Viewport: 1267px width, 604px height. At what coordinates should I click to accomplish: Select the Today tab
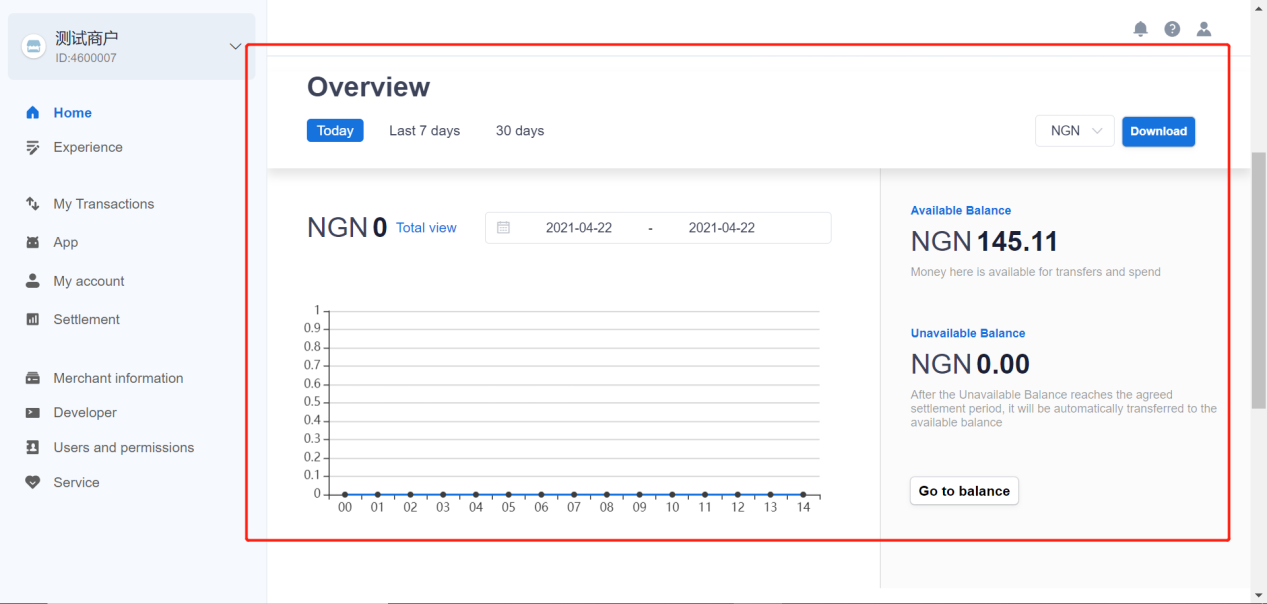pyautogui.click(x=335, y=131)
